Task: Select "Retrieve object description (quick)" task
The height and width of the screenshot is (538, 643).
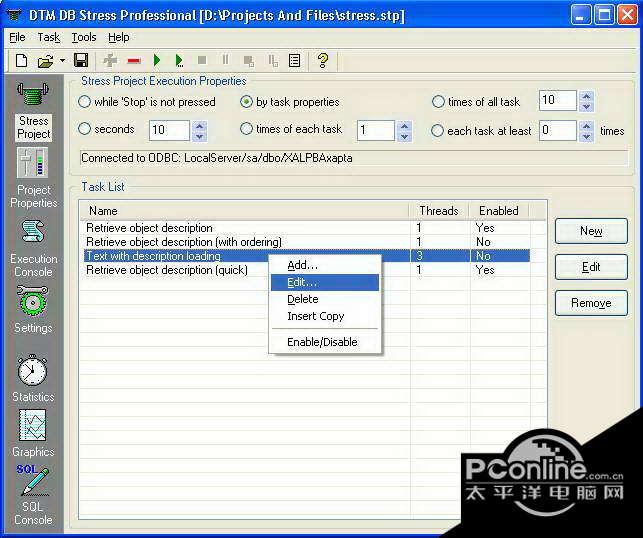Action: (307, 270)
